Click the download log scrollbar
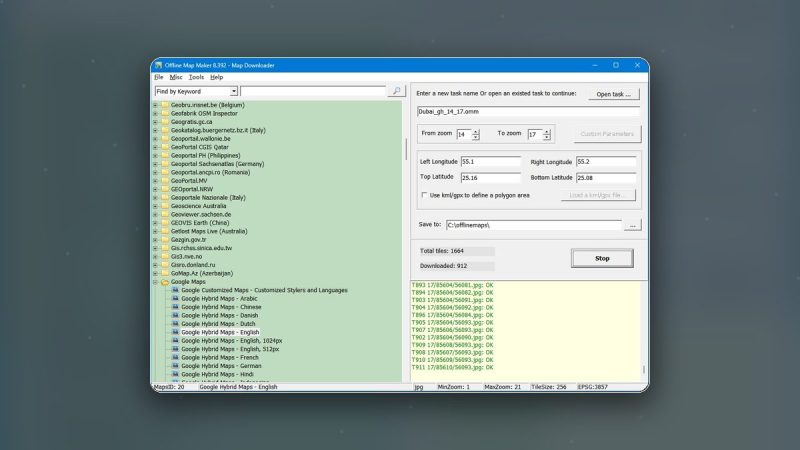The image size is (800, 450). tap(644, 369)
